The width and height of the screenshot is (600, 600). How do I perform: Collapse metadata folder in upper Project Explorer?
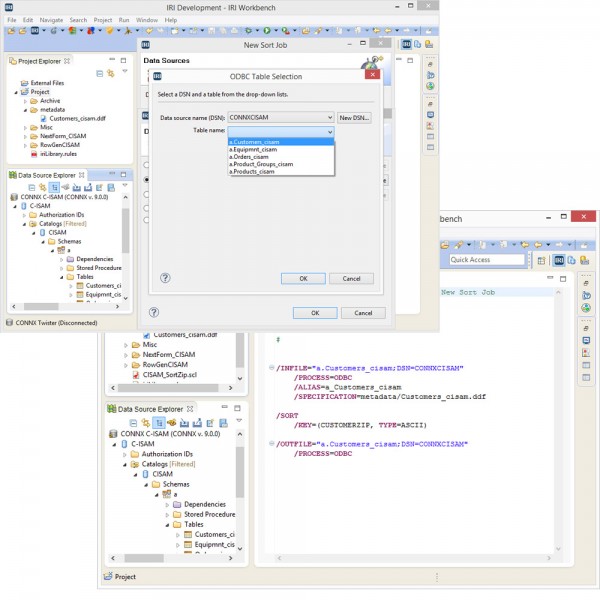pos(25,110)
